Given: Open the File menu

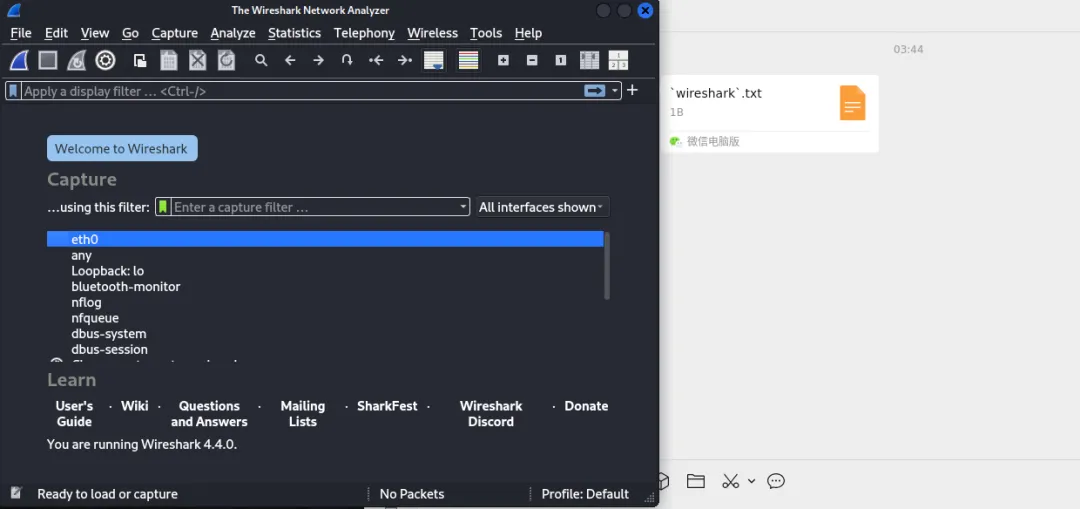Looking at the screenshot, I should click(21, 33).
